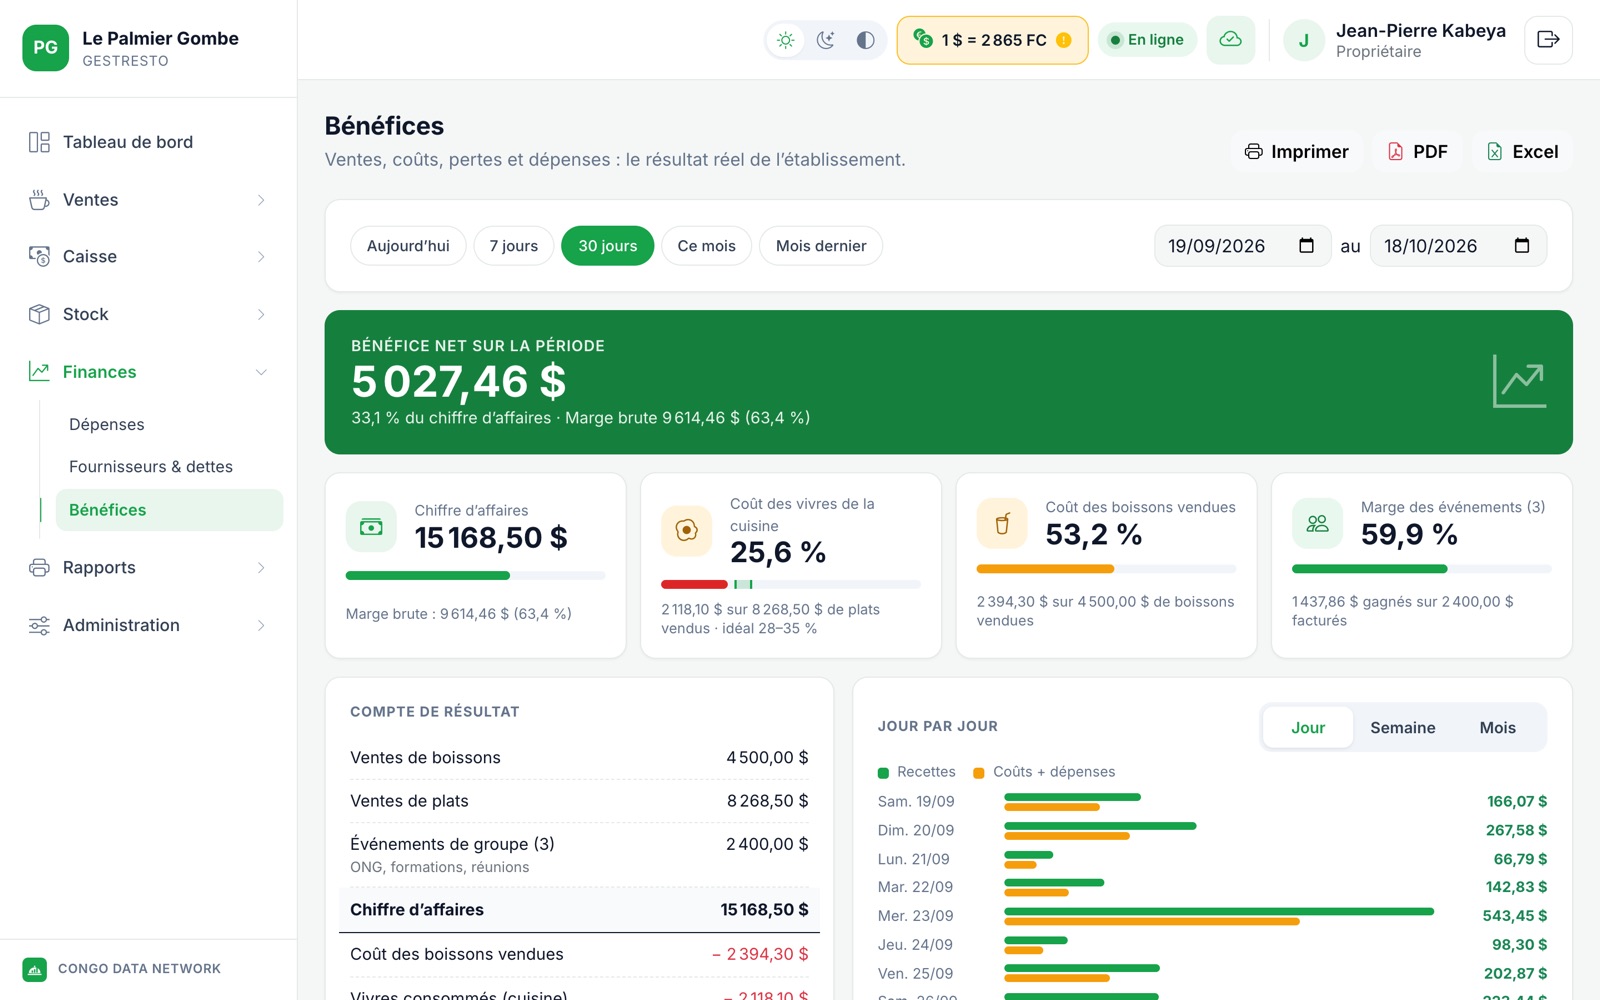Click the 19/09/2026 start date field
Screen dimensions: 1600x1000
[1242, 246]
